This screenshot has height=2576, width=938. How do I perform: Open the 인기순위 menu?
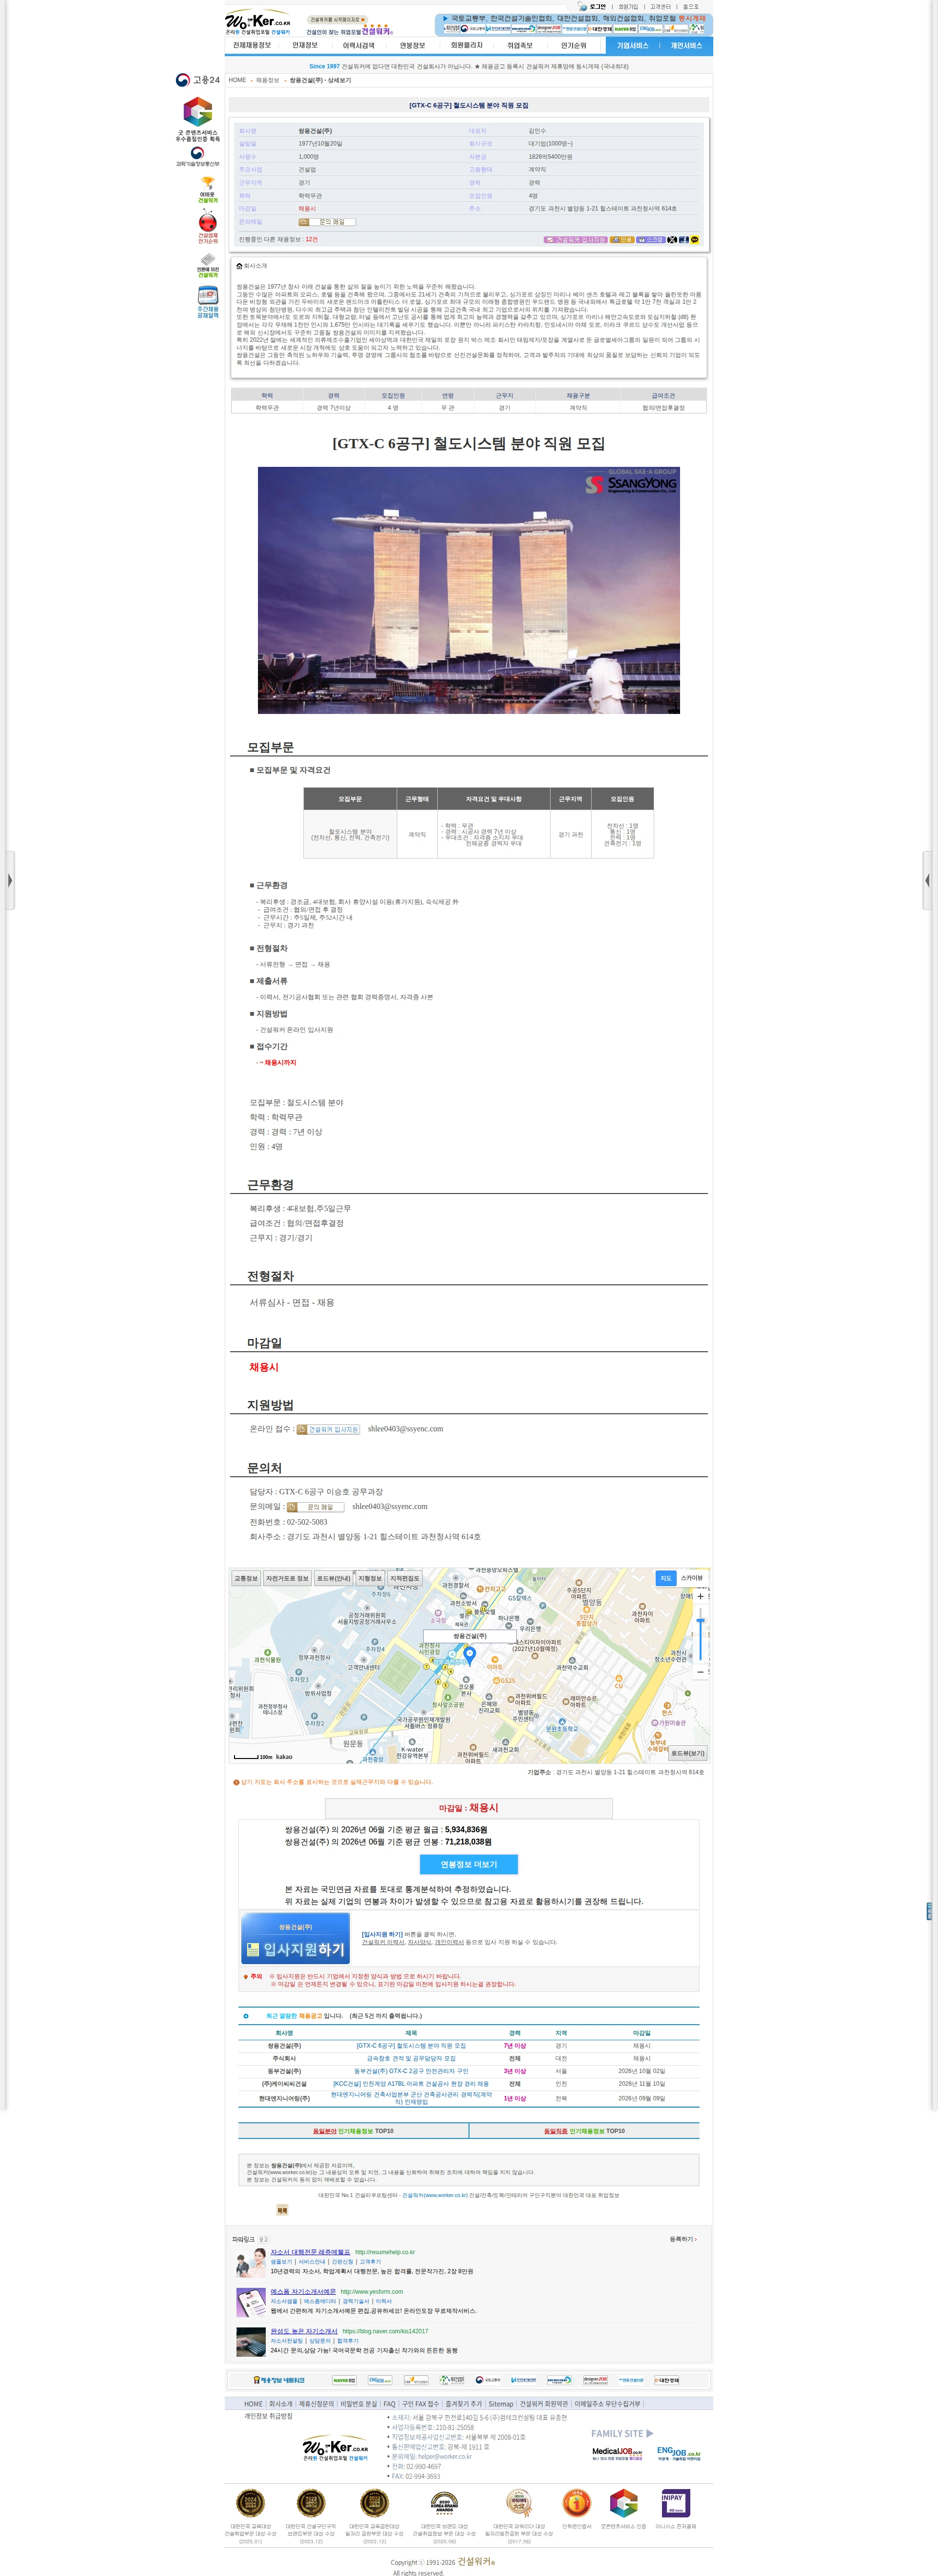574,45
